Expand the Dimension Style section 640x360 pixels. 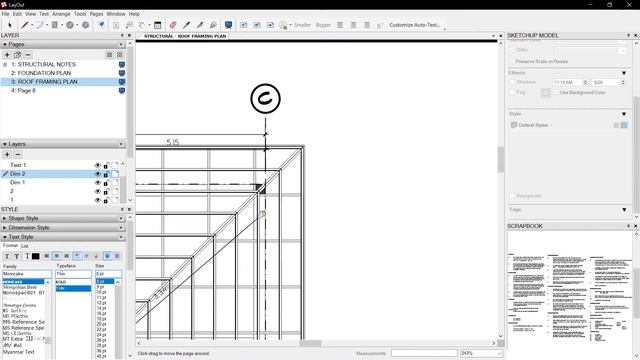point(4,228)
